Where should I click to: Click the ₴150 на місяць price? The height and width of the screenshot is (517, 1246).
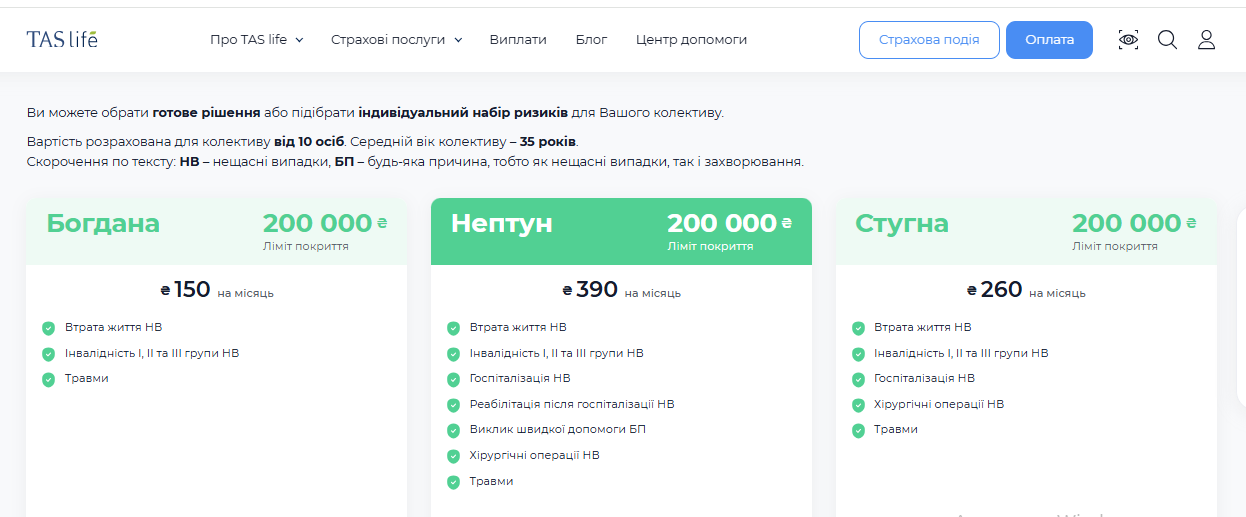pyautogui.click(x=216, y=291)
